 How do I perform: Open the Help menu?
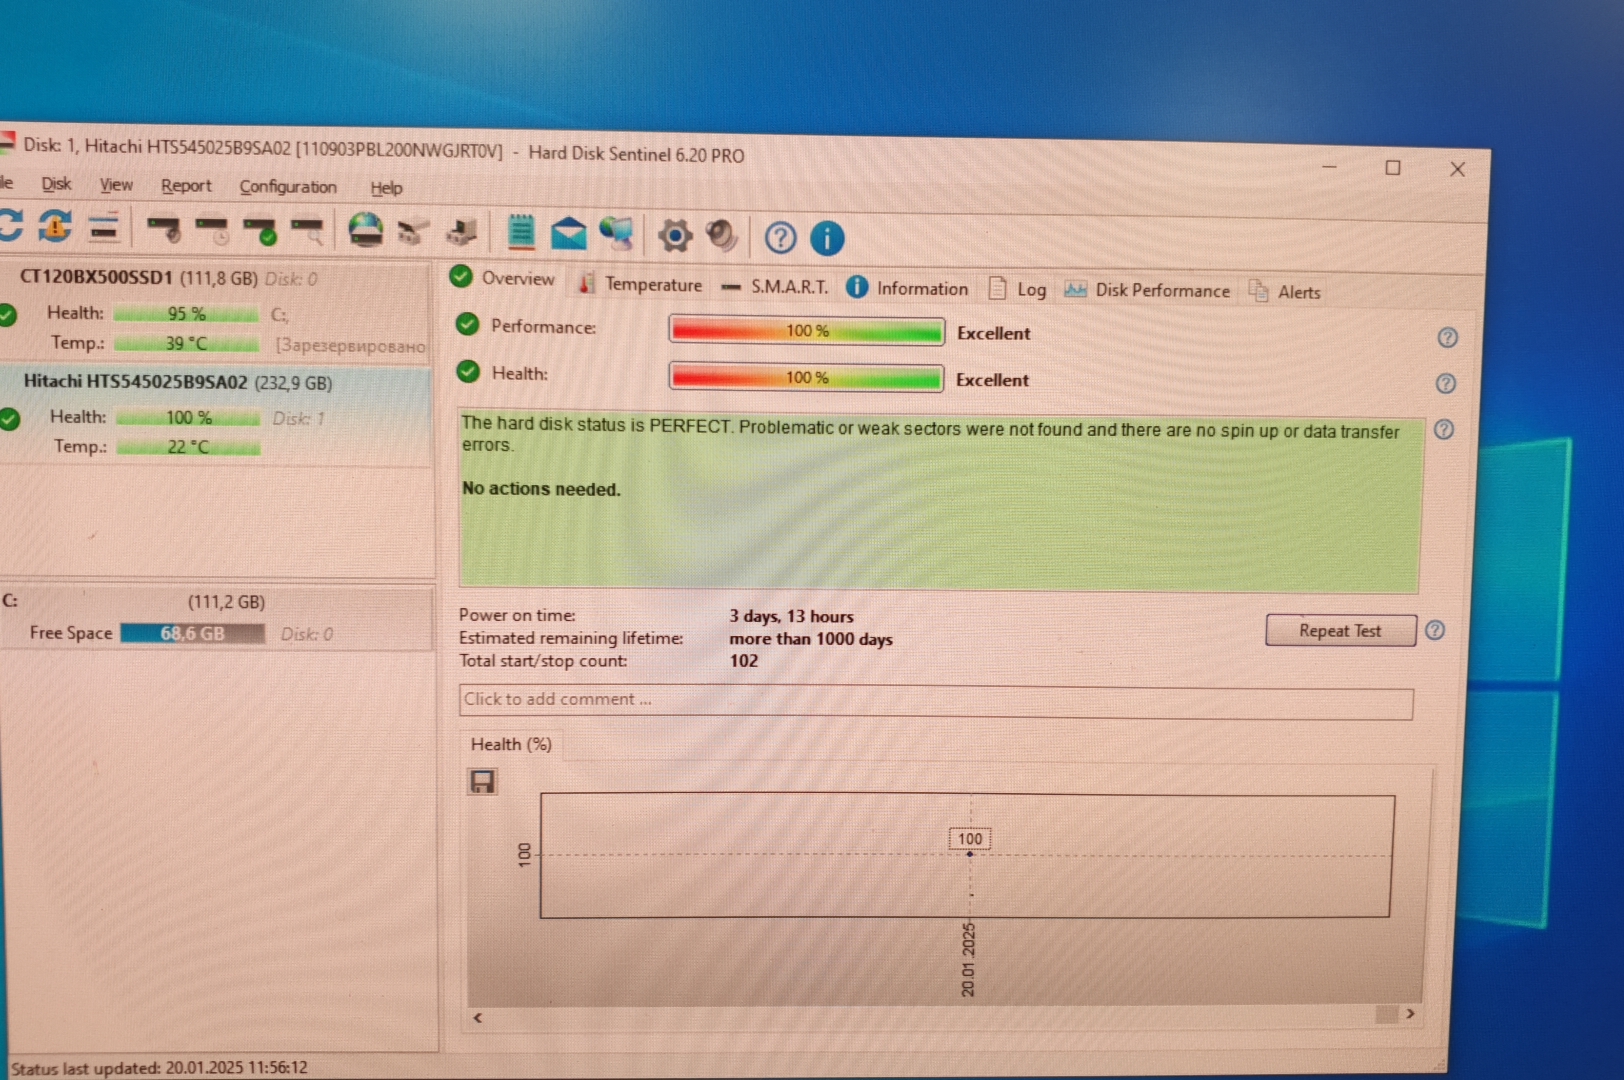[x=386, y=188]
